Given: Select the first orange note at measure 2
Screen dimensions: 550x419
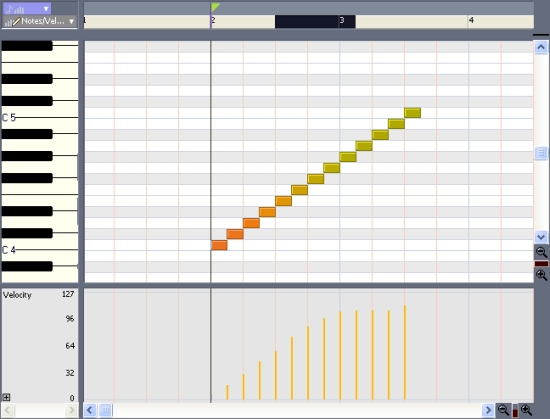Looking at the screenshot, I should coord(219,245).
